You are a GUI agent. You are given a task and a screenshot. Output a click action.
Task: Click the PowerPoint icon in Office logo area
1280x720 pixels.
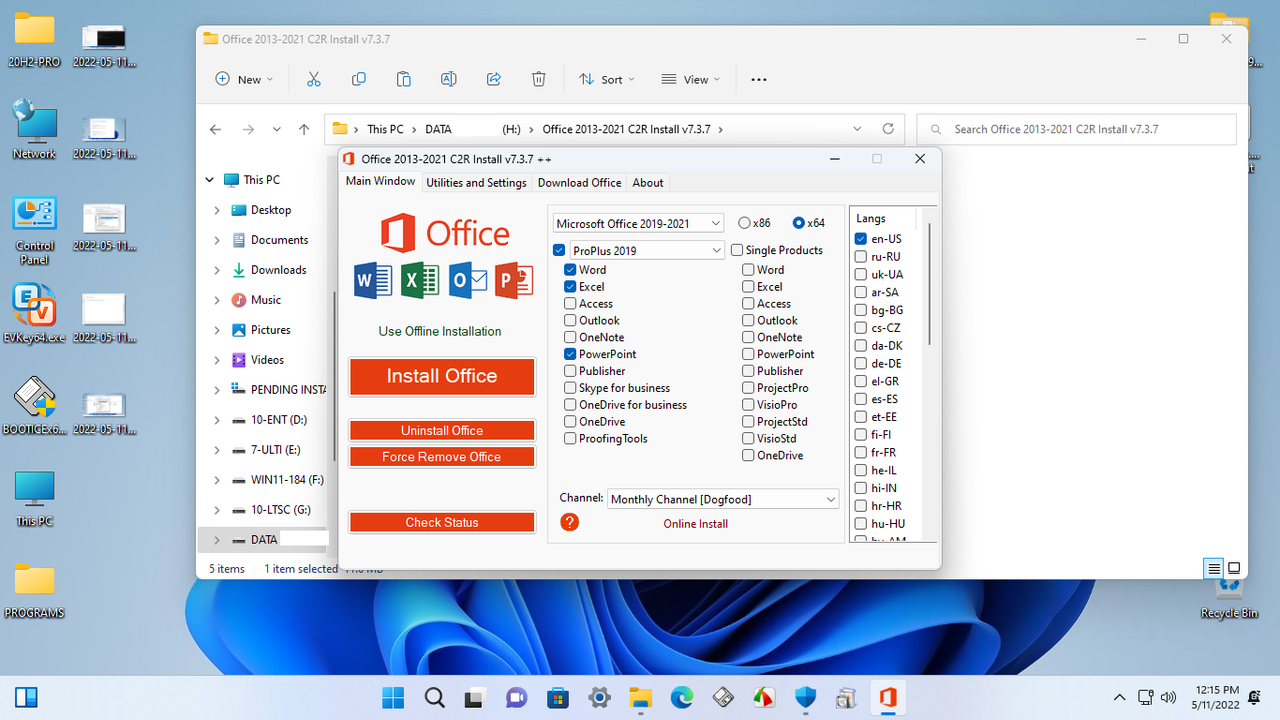click(x=514, y=280)
